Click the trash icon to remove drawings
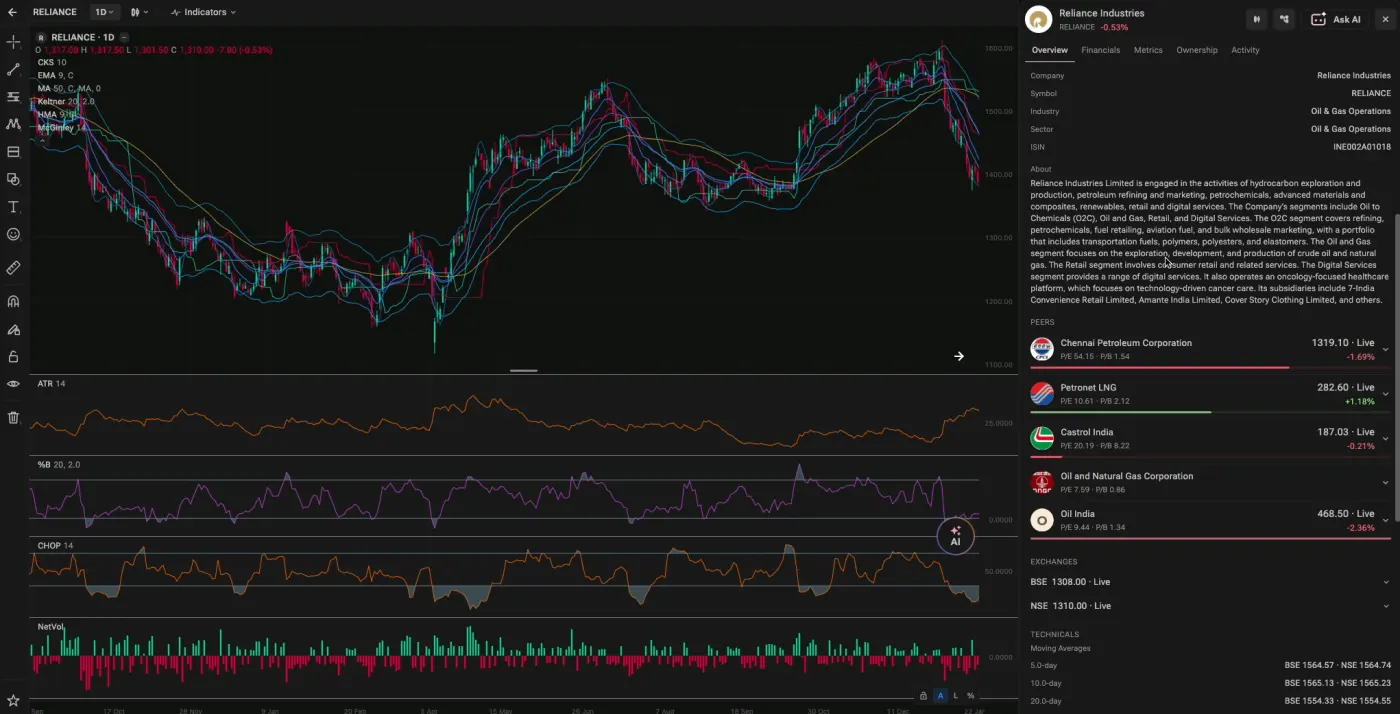 click(13, 418)
